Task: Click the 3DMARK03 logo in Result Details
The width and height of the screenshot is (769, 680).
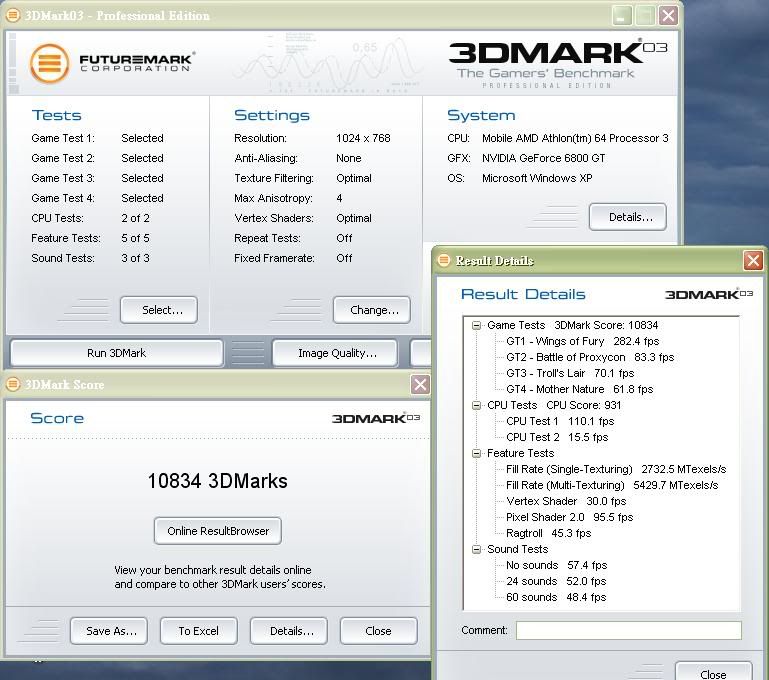Action: pos(709,294)
